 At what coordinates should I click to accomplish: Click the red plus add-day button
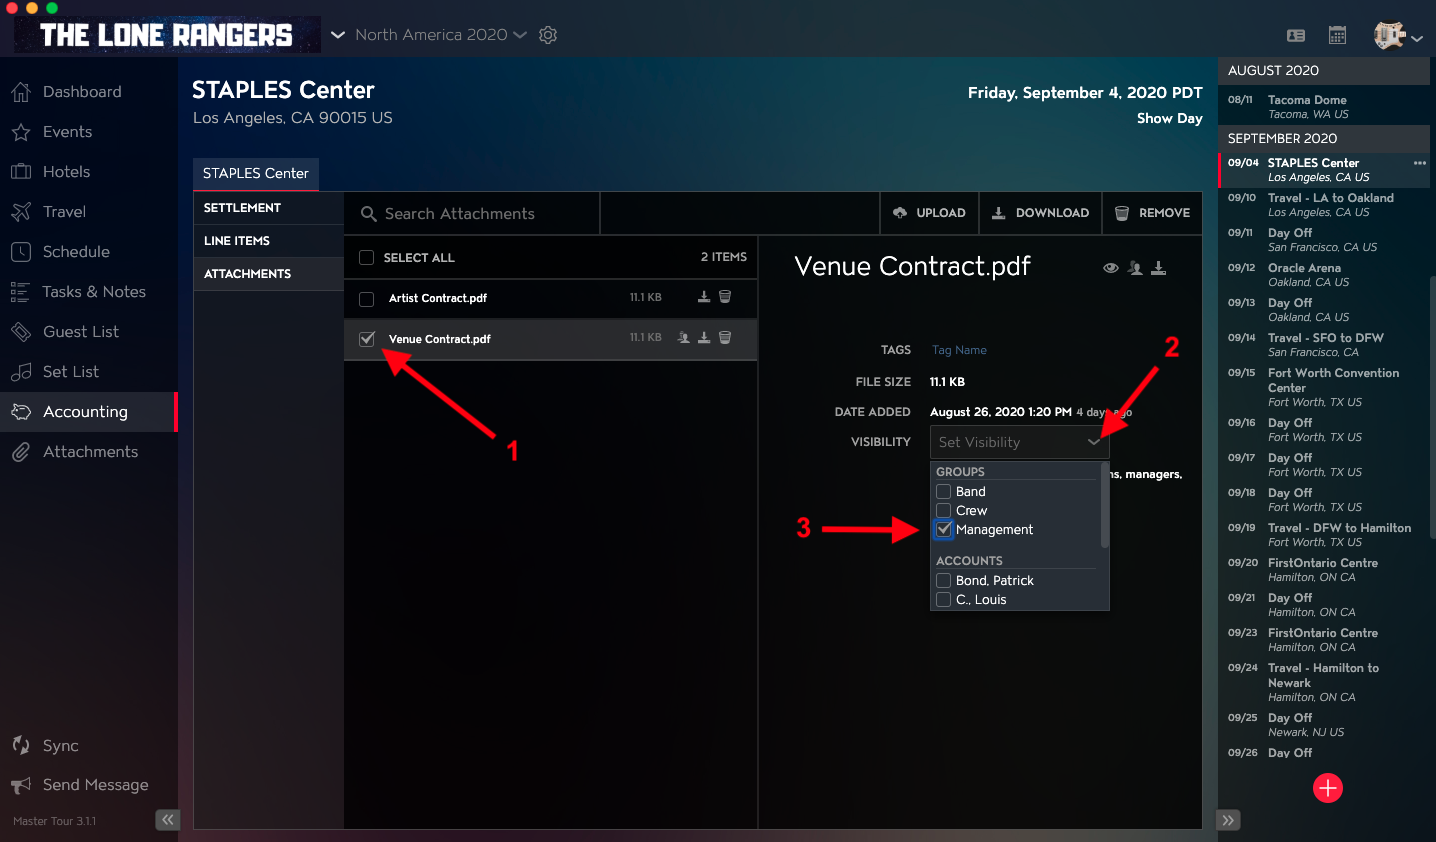tap(1328, 788)
